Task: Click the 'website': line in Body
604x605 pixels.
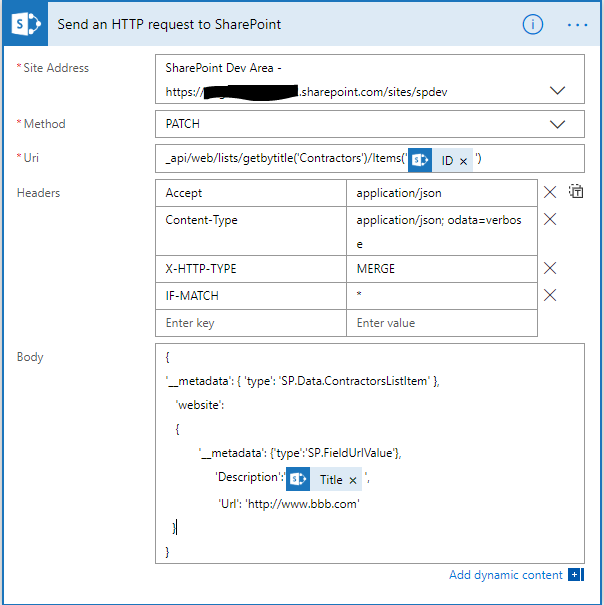Action: 200,405
